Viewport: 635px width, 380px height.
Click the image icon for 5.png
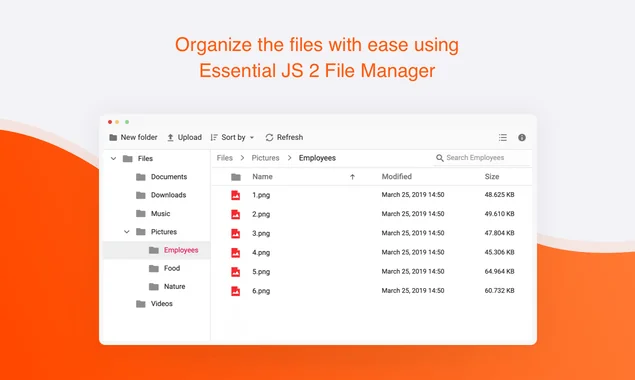235,272
